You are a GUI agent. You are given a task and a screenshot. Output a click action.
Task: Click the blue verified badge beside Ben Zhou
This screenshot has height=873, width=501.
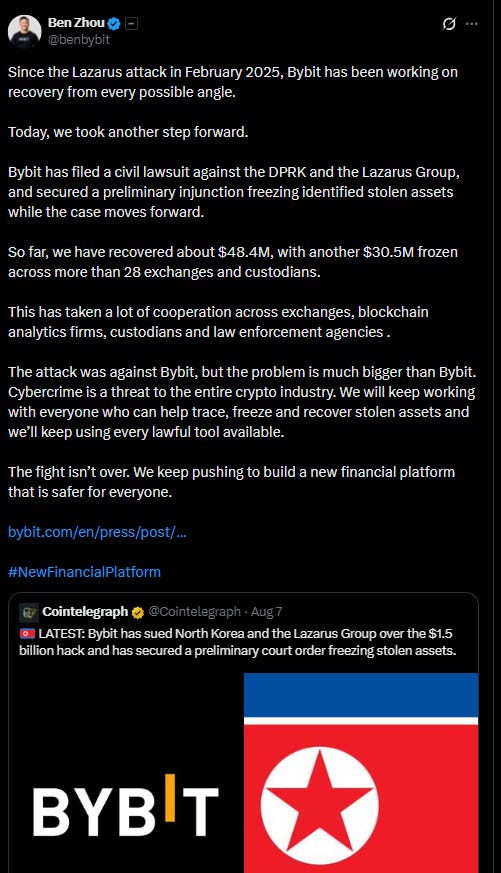tap(114, 24)
